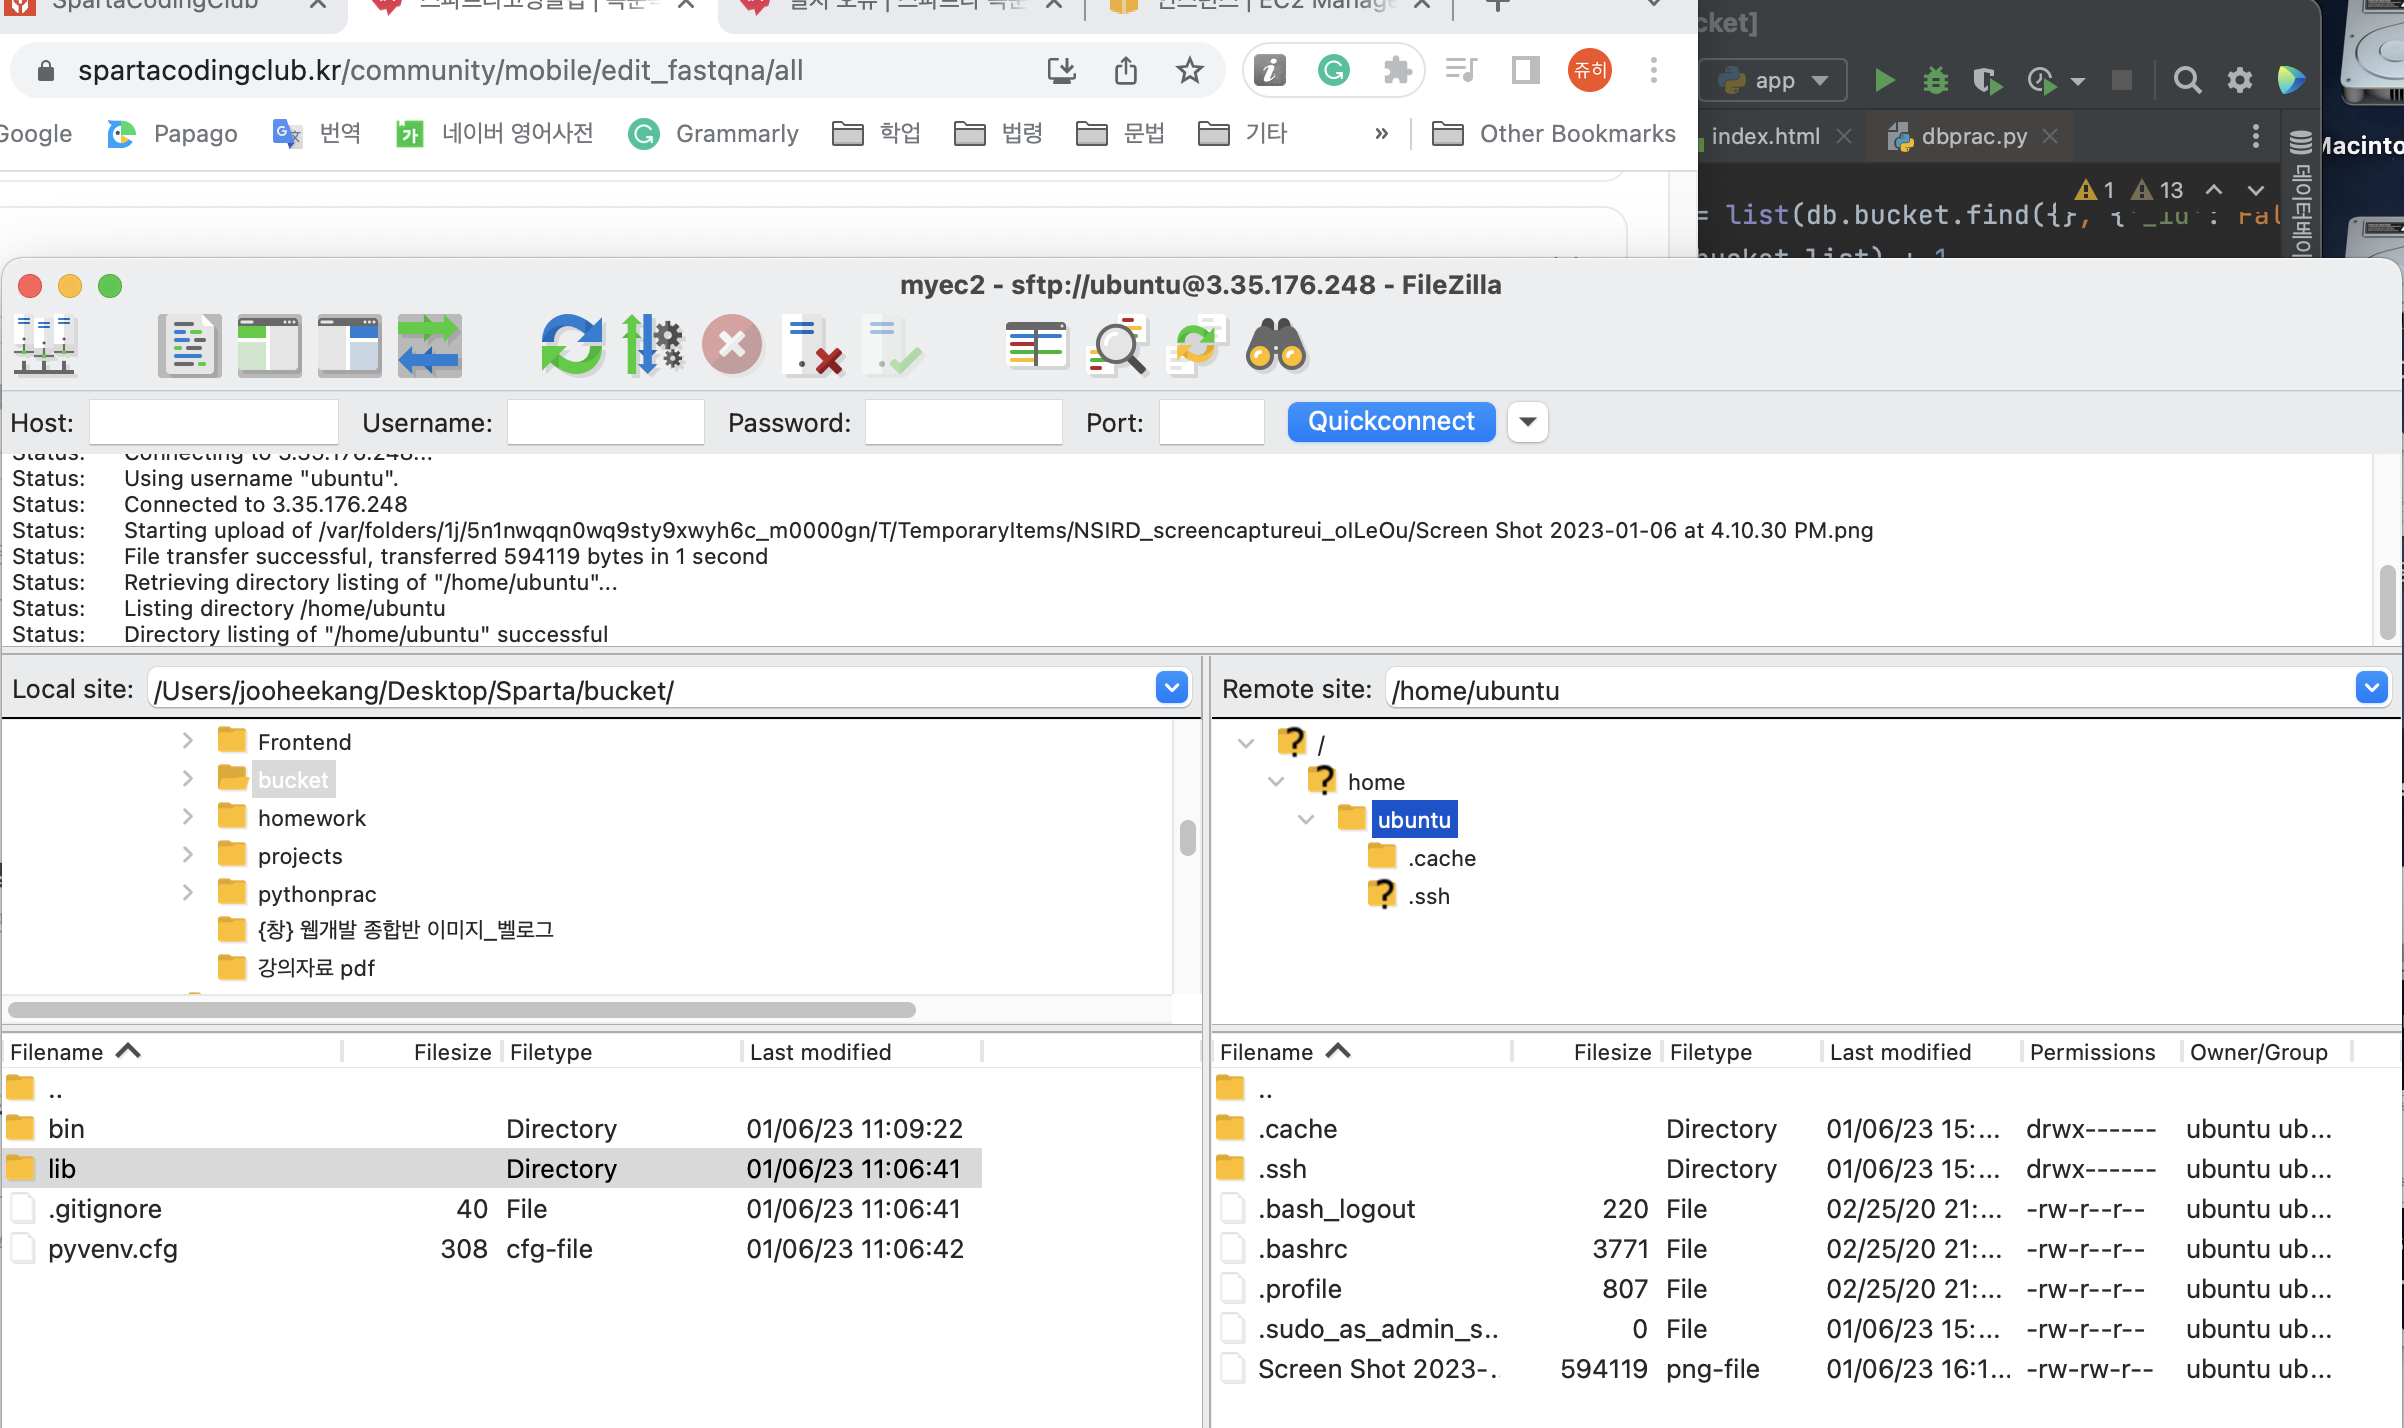Click the local tree horizontal scrollbar

461,1010
